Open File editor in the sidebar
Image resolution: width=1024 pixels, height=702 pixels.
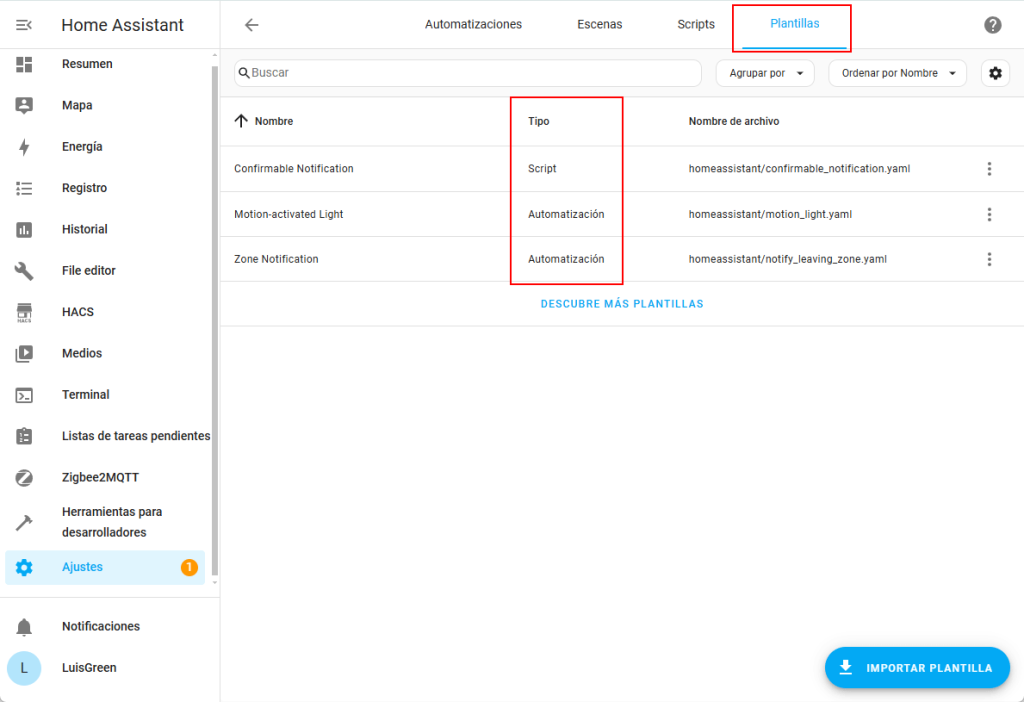pyautogui.click(x=88, y=271)
